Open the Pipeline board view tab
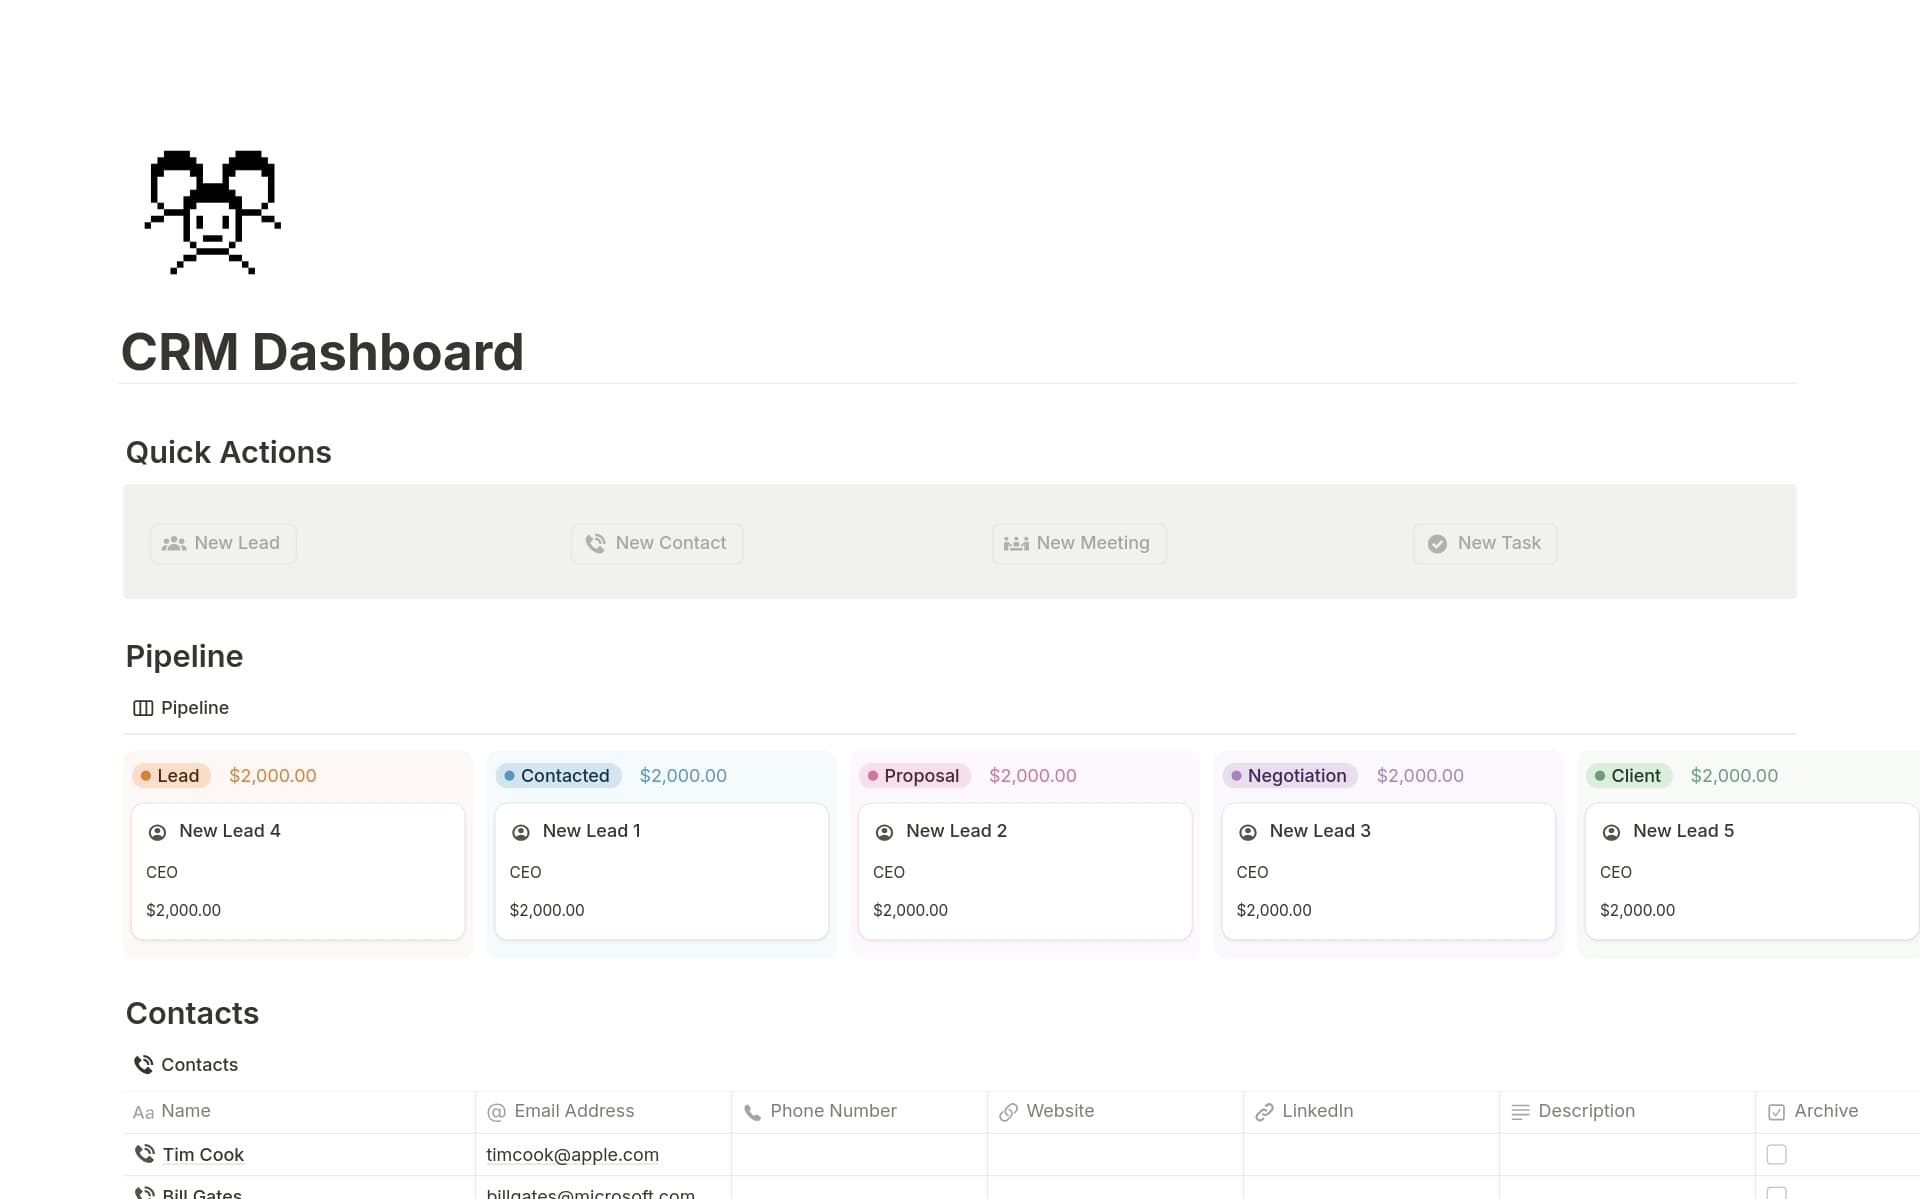 pos(181,708)
